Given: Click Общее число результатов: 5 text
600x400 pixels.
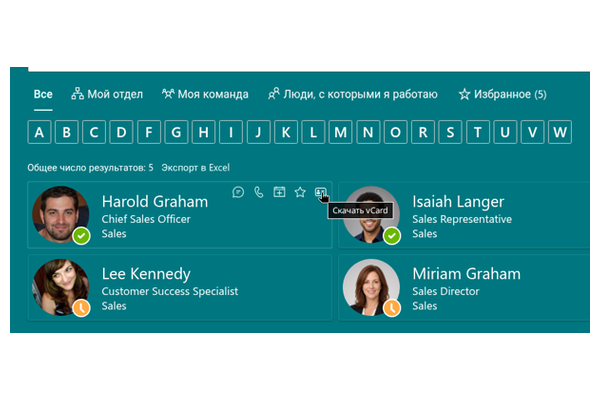Looking at the screenshot, I should click(90, 168).
